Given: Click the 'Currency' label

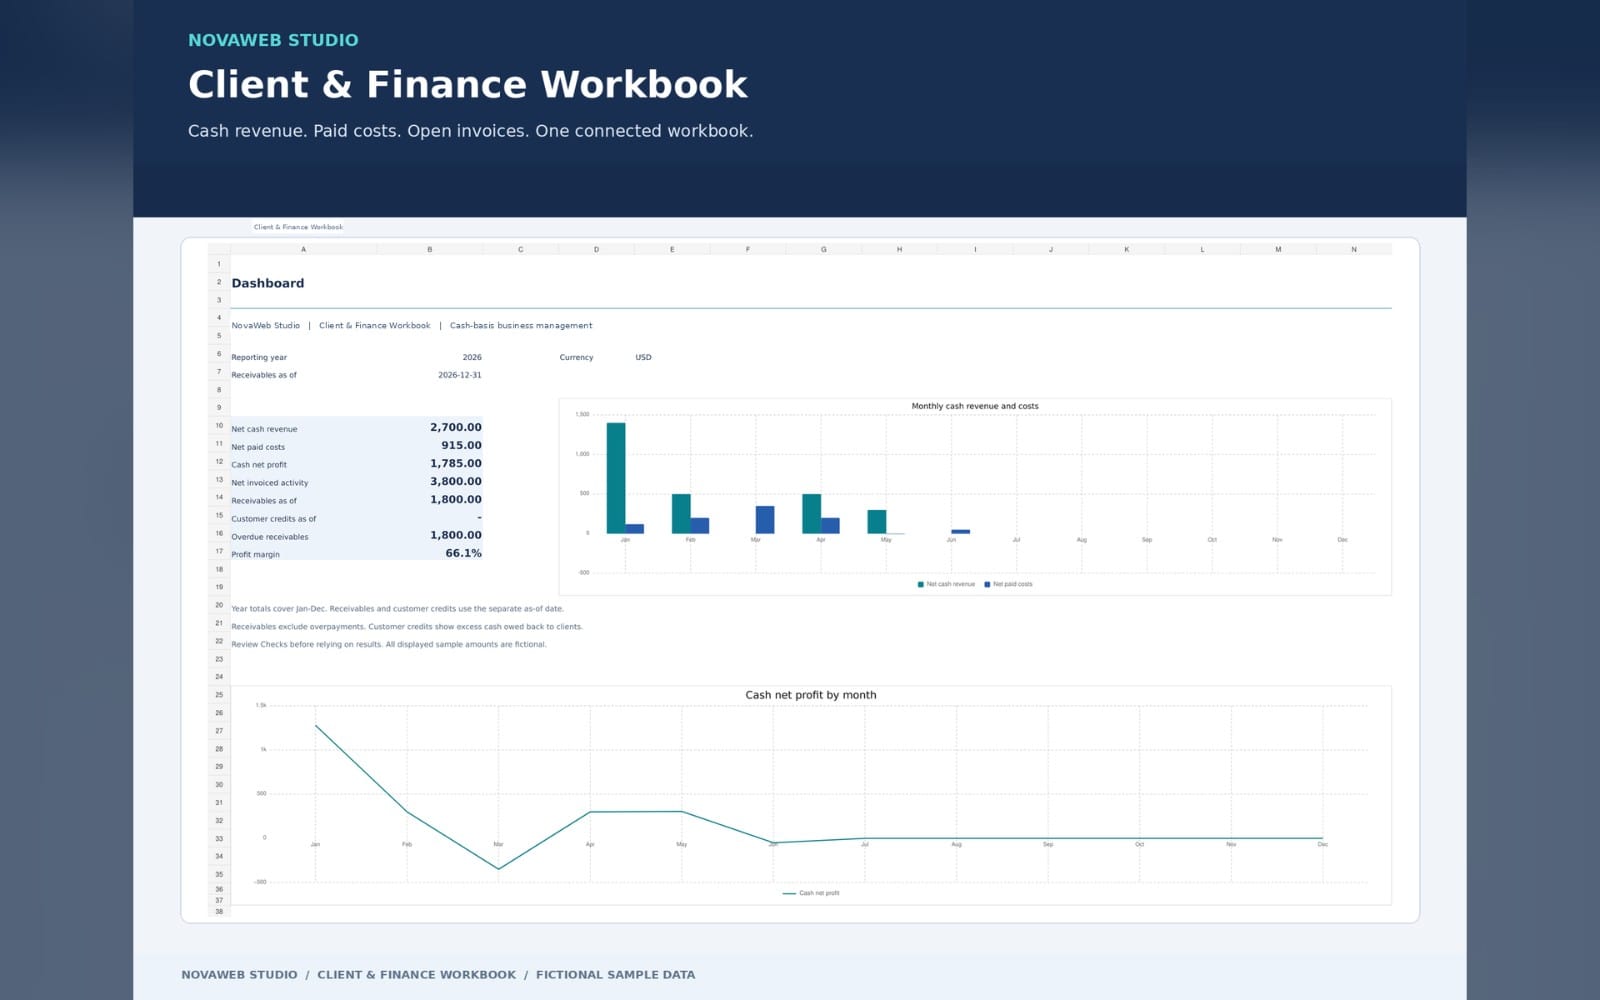Looking at the screenshot, I should pos(576,357).
